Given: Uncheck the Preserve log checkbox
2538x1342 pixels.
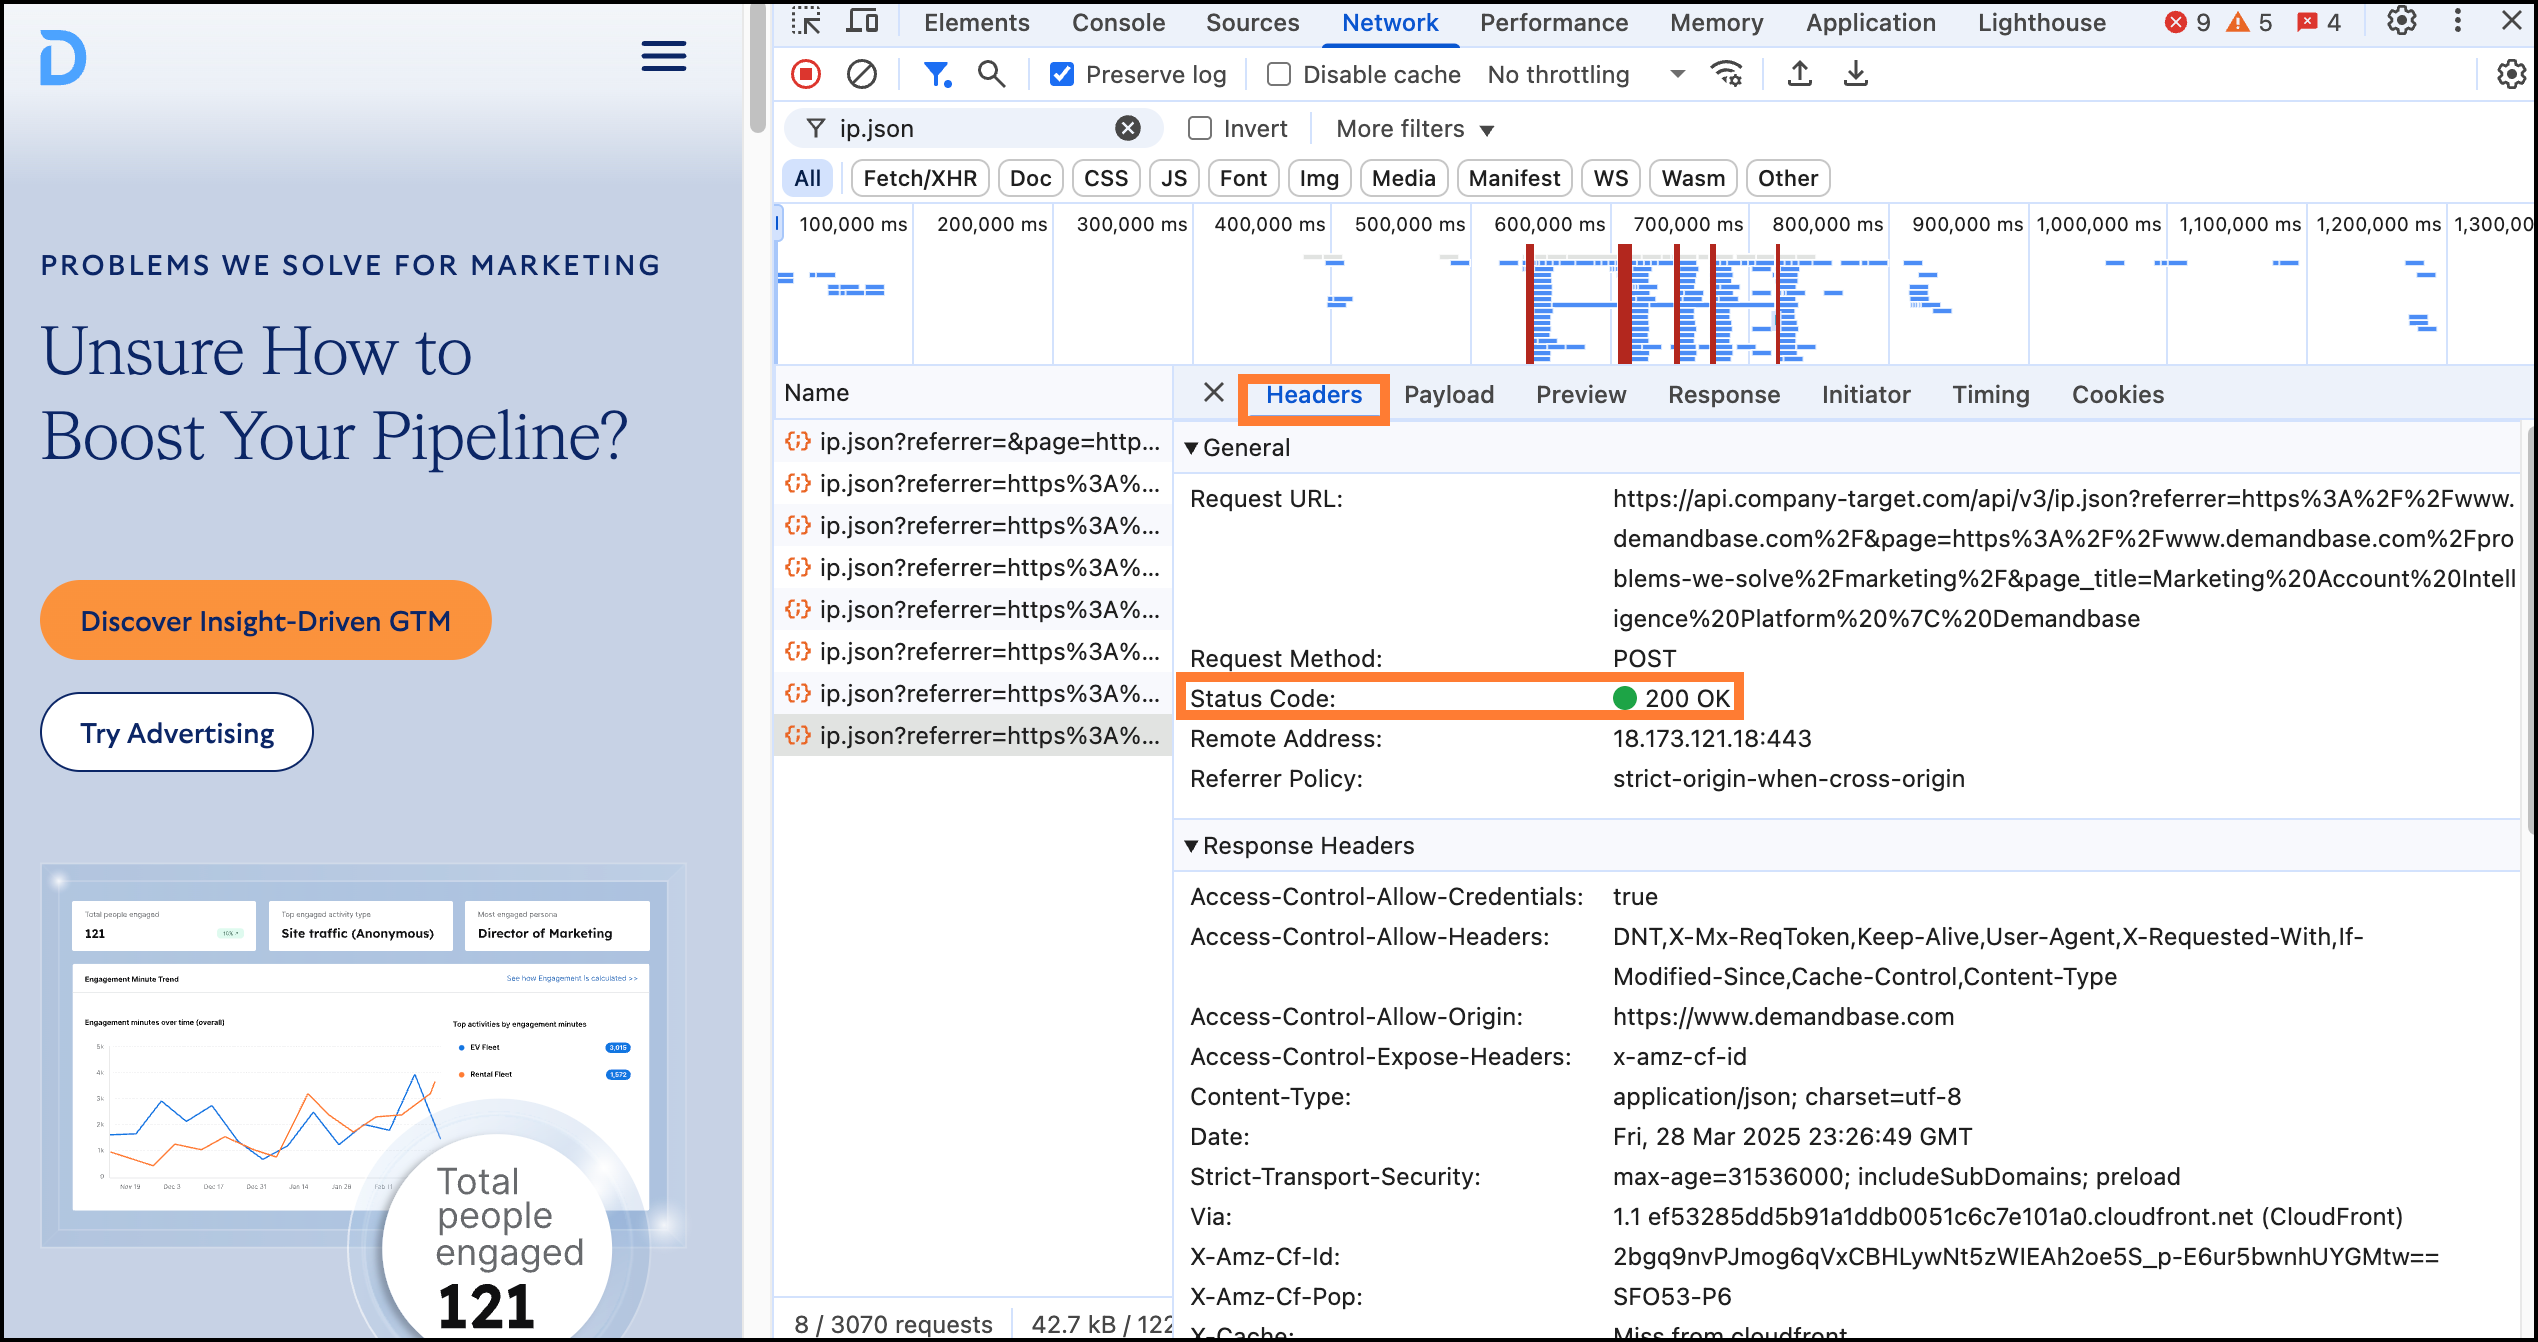Looking at the screenshot, I should [1062, 75].
